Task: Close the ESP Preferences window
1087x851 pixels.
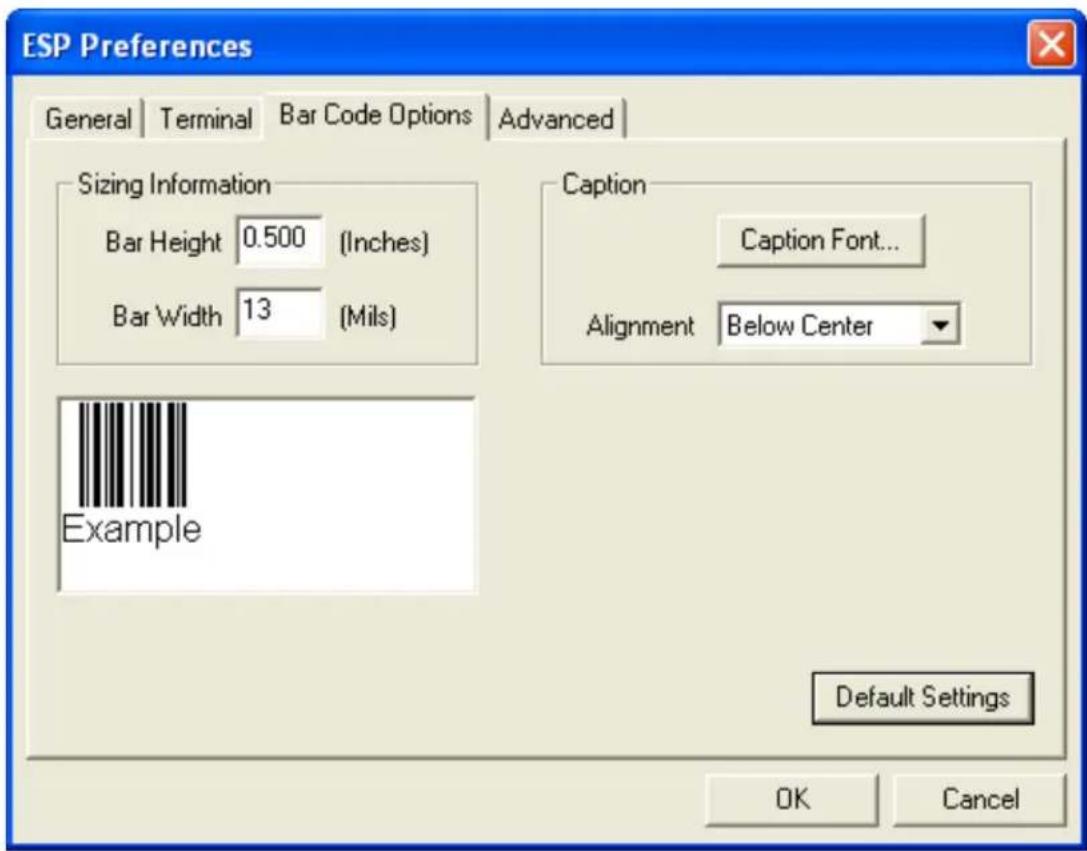Action: click(1051, 46)
